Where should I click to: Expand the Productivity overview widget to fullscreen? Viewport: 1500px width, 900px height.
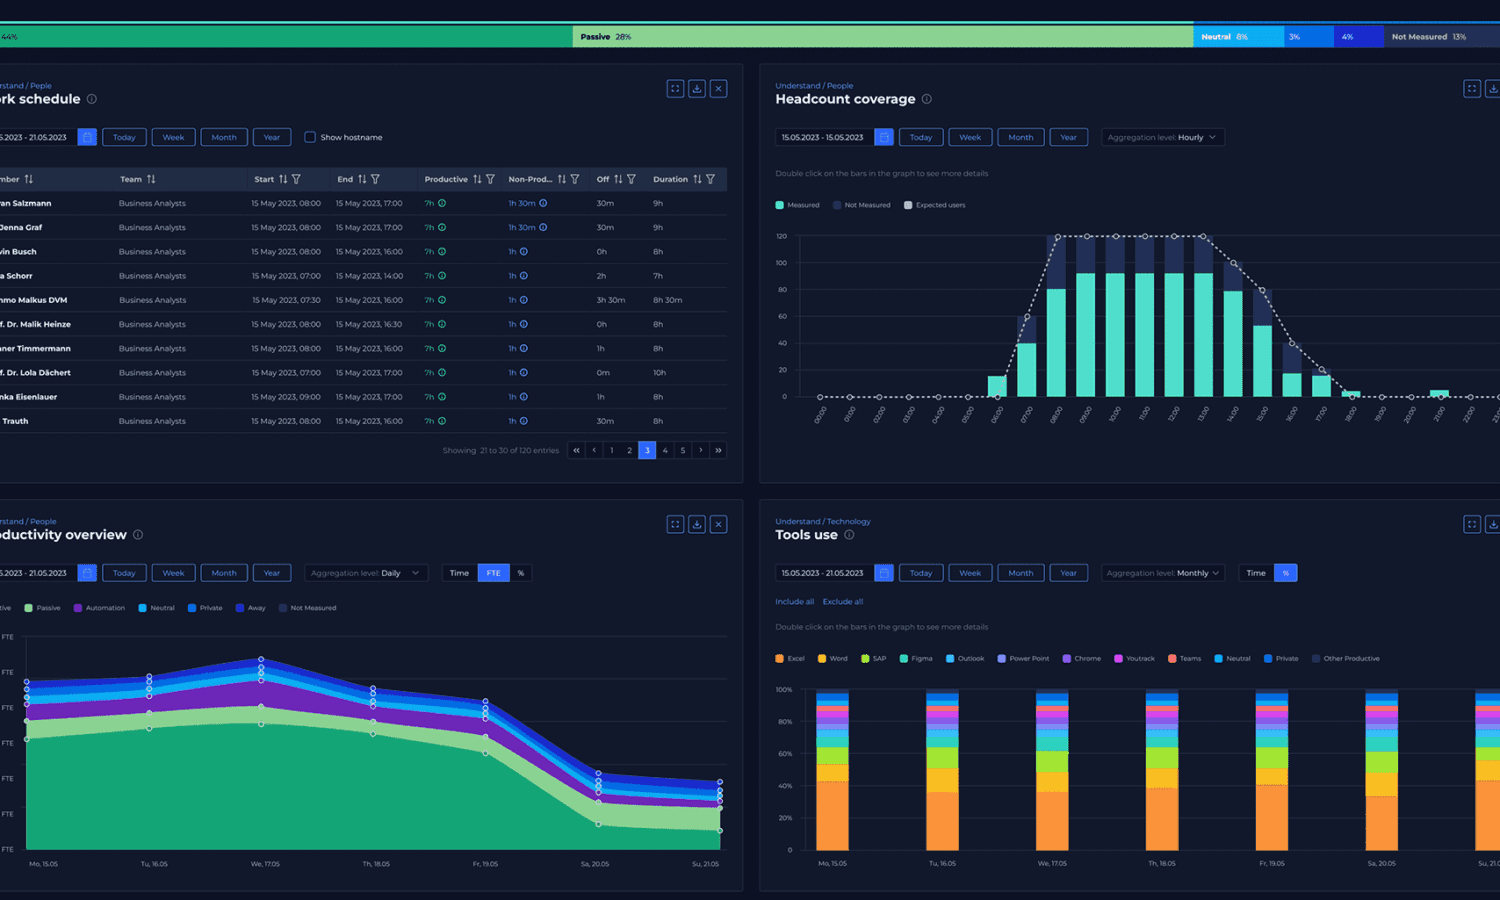[x=675, y=524]
